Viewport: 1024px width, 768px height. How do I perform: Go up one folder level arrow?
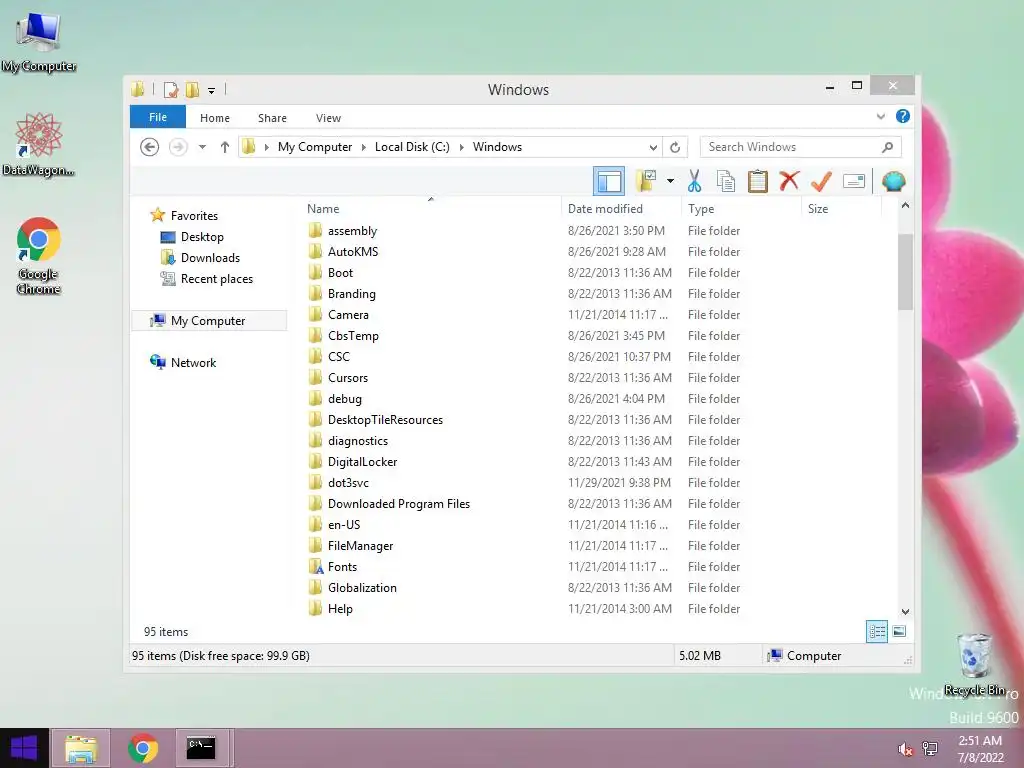click(x=225, y=147)
